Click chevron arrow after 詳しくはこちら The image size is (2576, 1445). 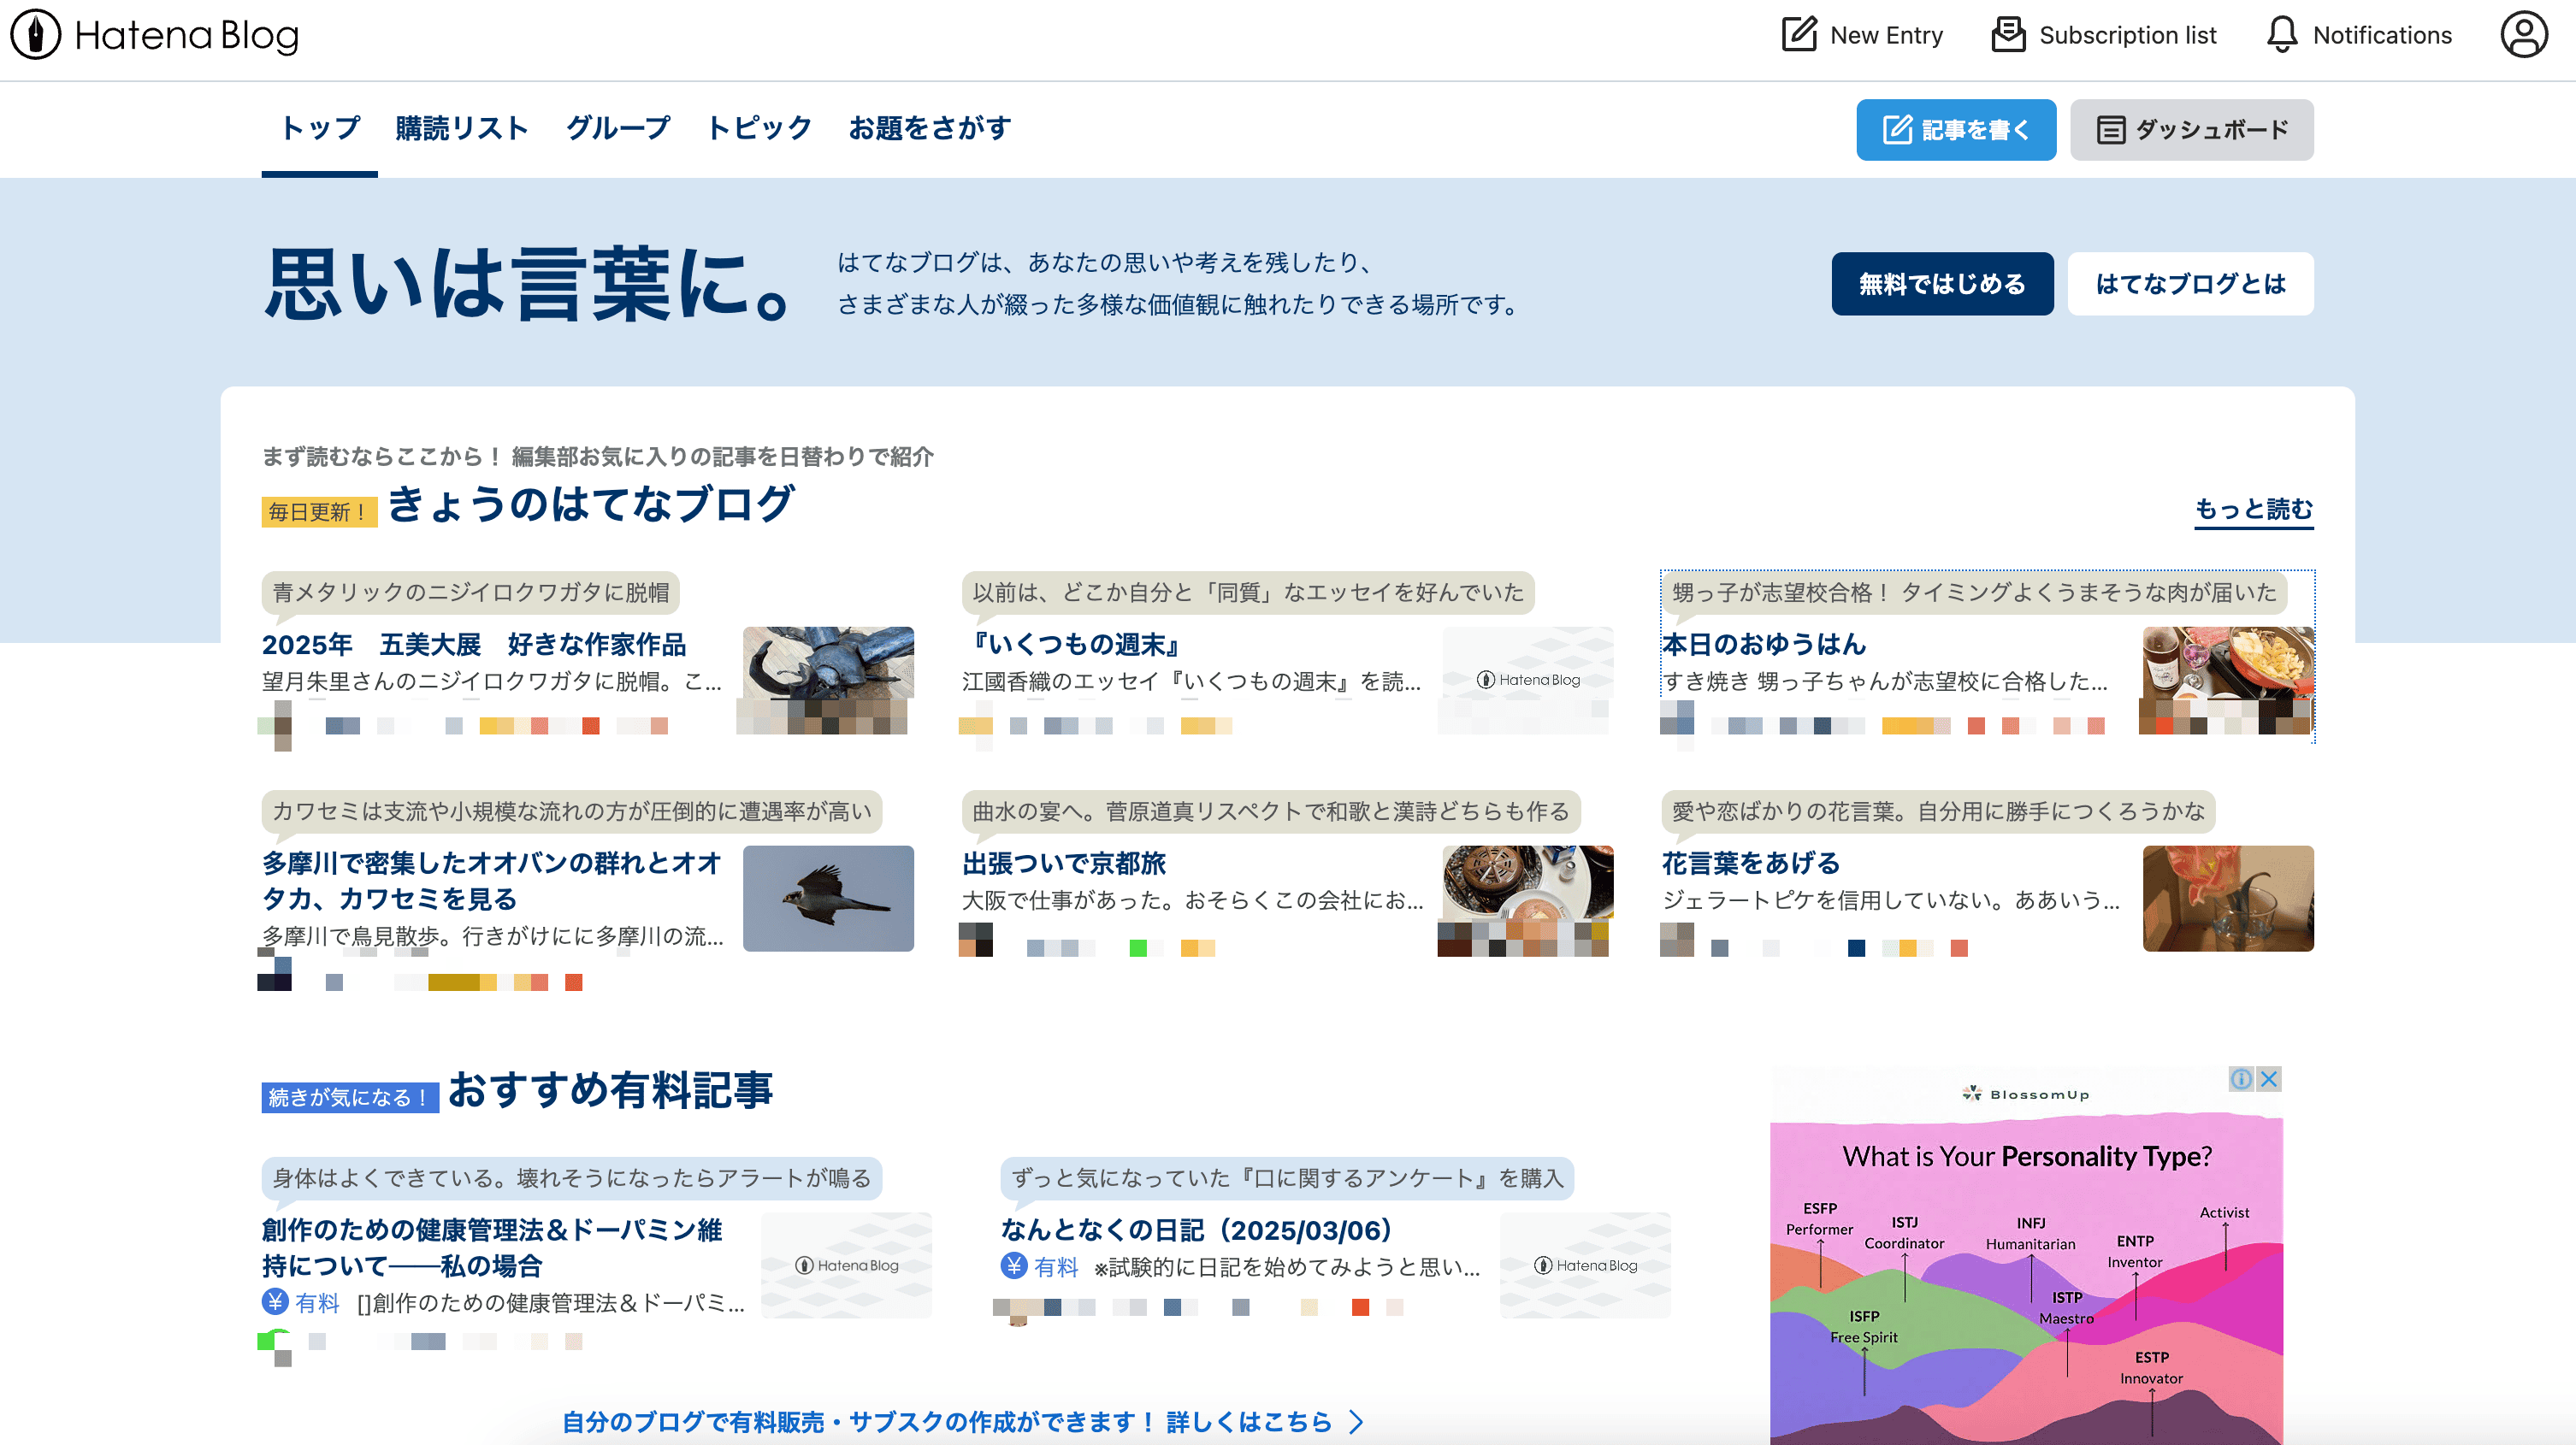point(1356,1421)
